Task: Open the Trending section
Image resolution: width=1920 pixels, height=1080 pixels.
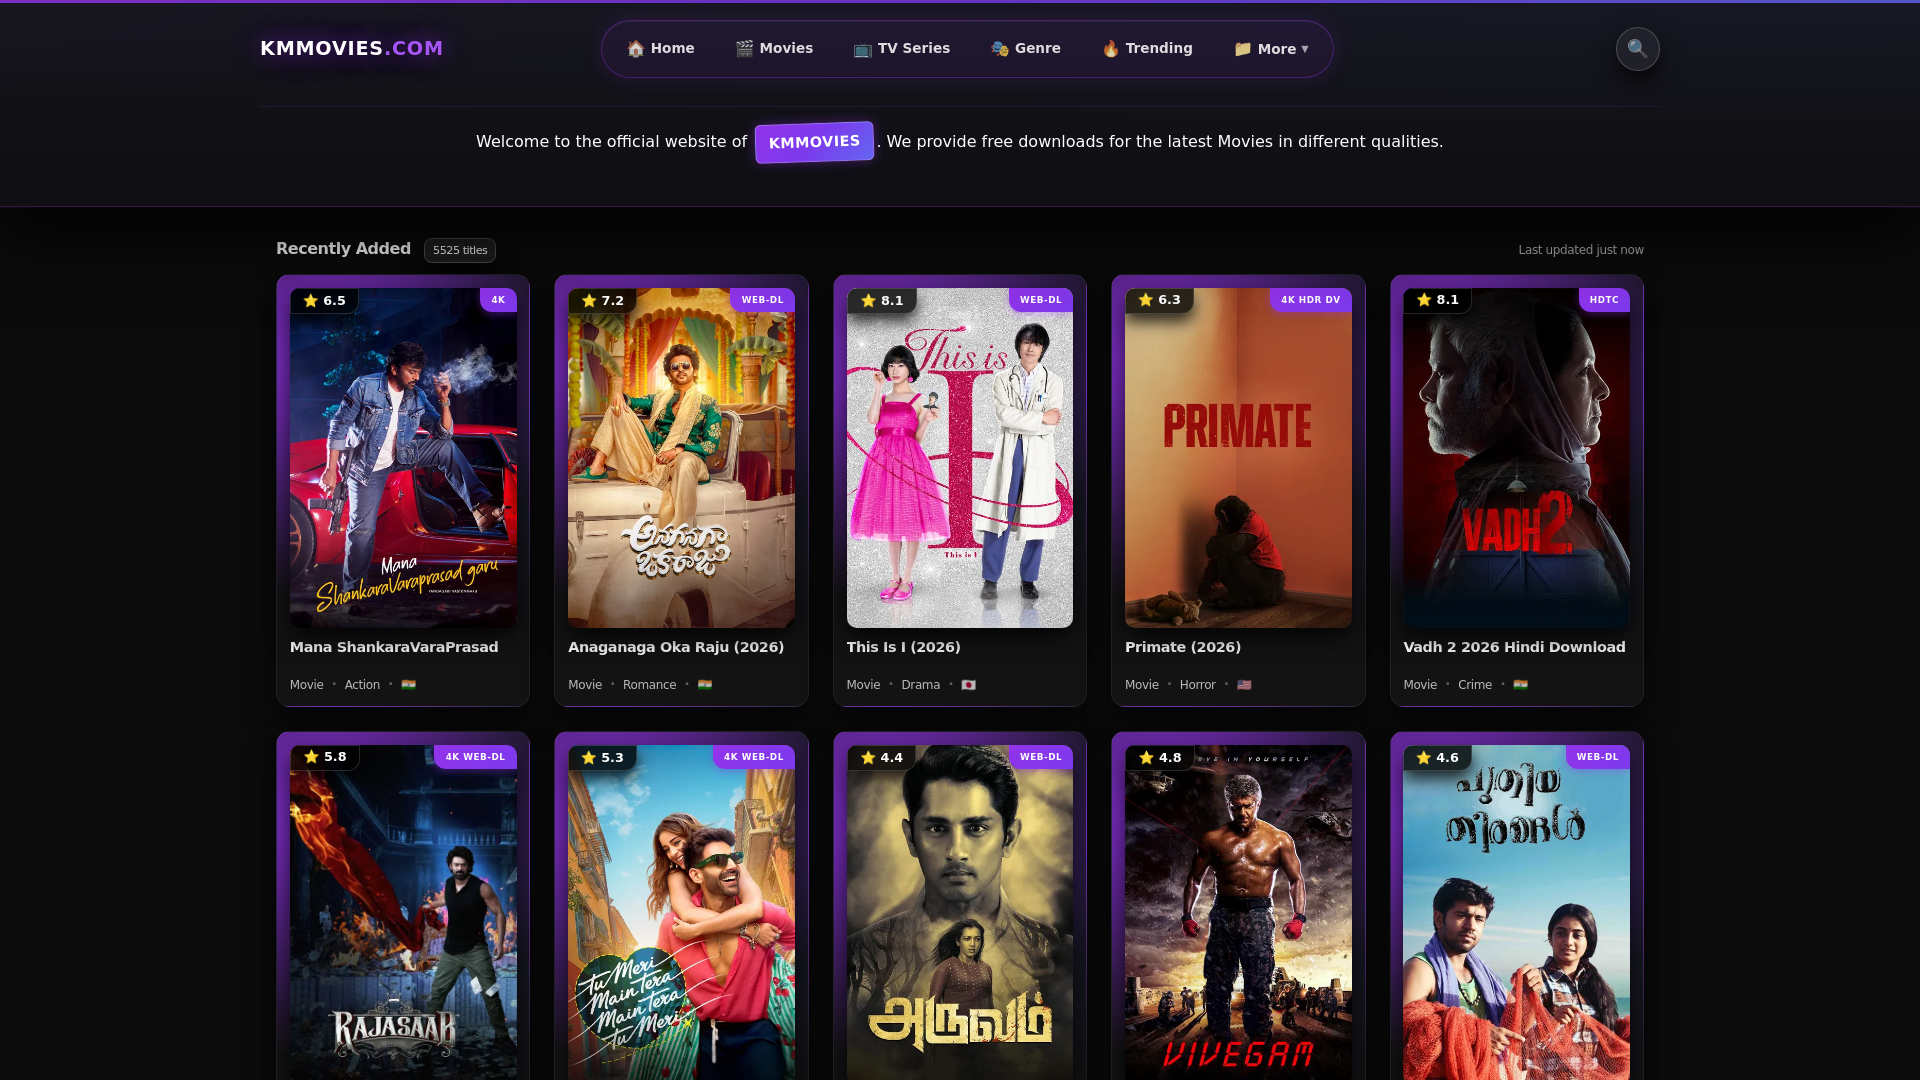Action: 1147,48
